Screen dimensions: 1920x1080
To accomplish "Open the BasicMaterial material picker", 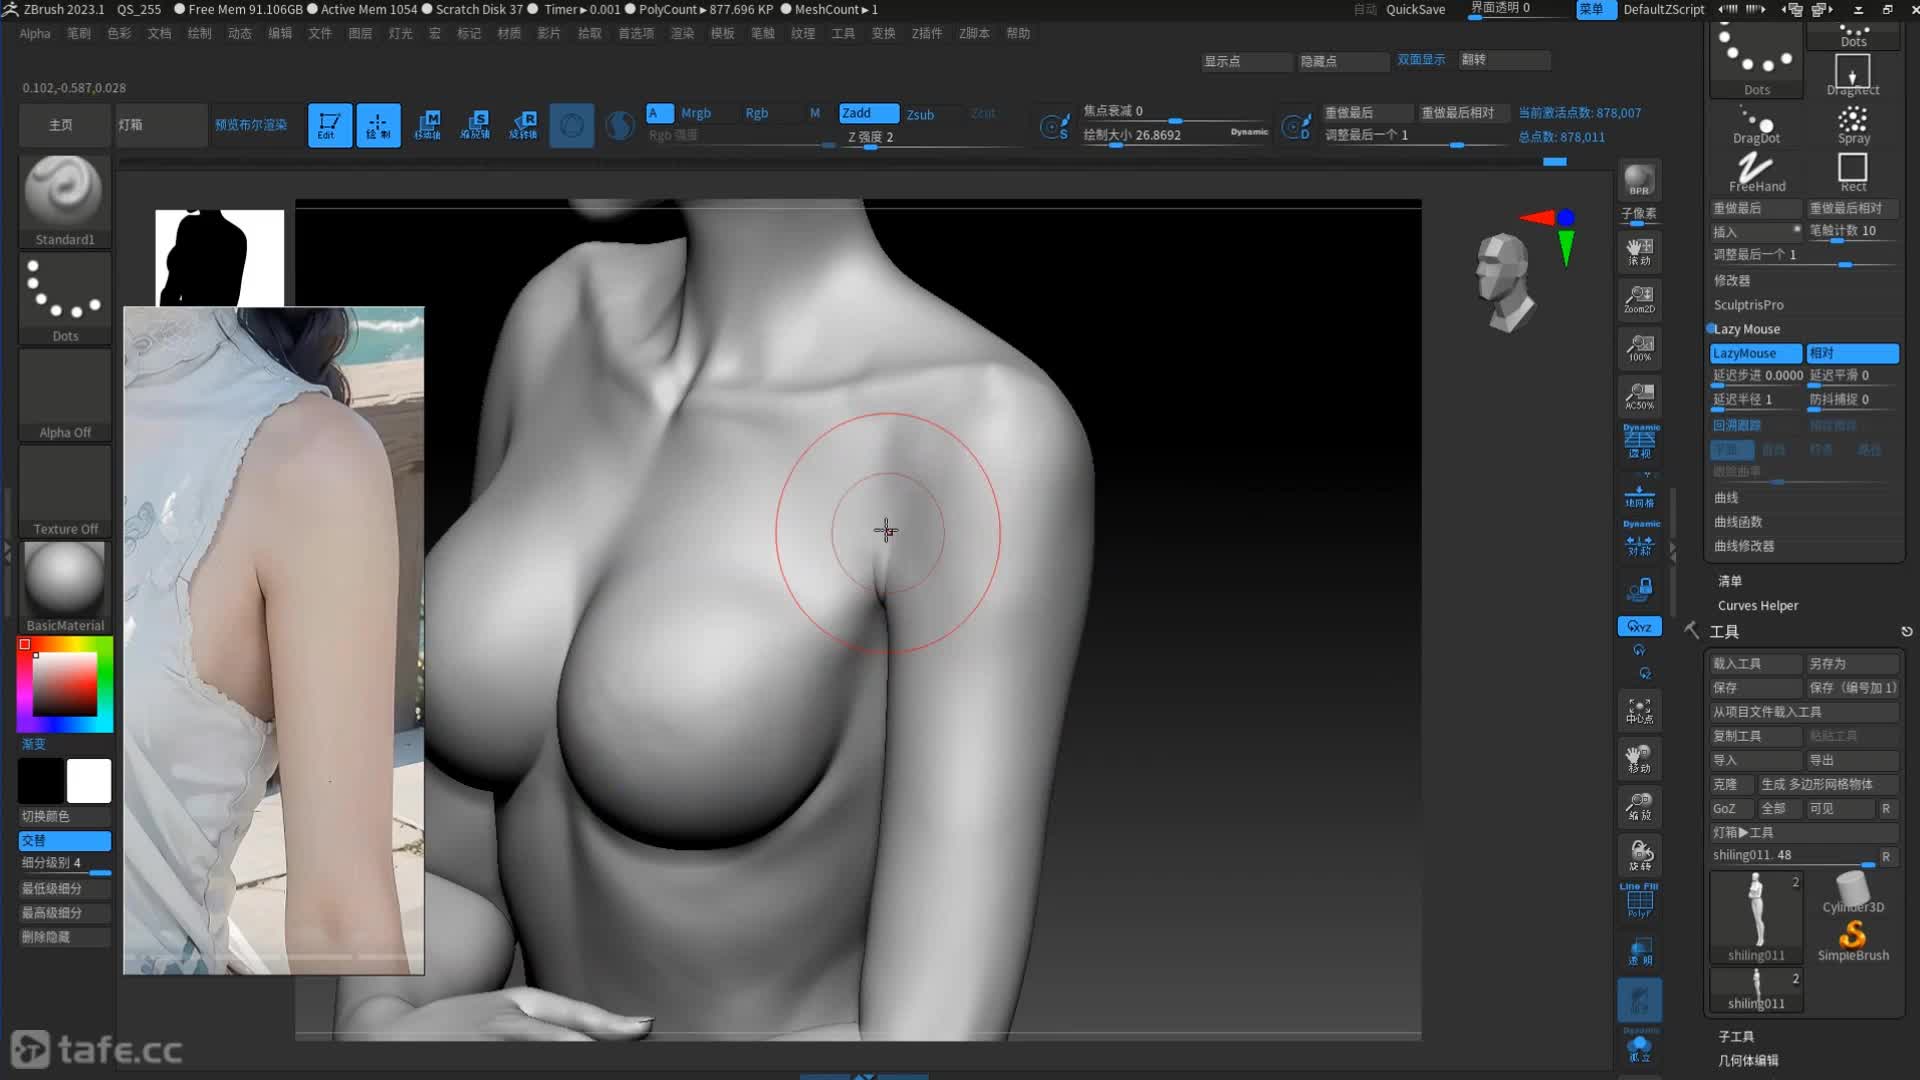I will [64, 587].
